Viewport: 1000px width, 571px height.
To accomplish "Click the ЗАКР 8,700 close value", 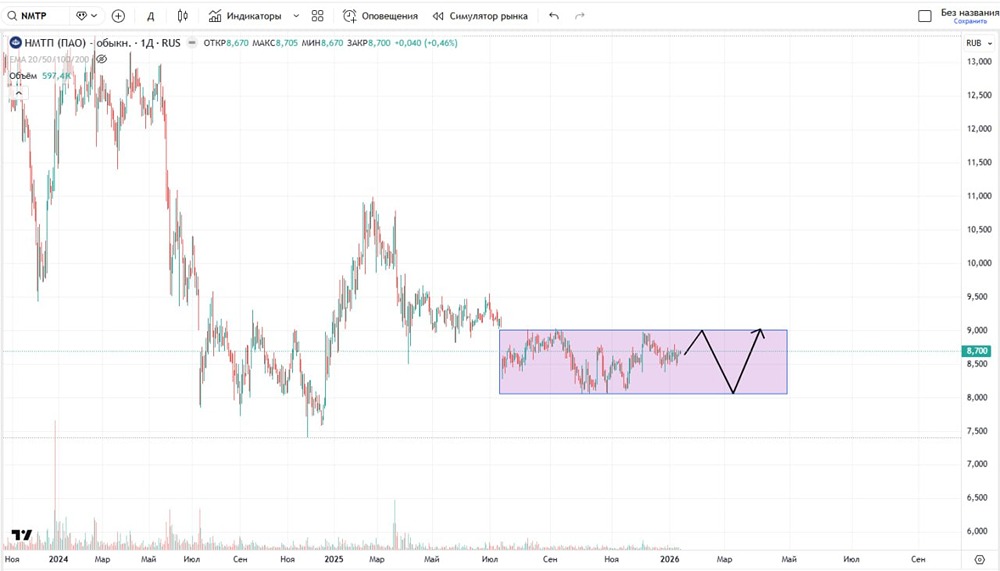I will pos(369,43).
